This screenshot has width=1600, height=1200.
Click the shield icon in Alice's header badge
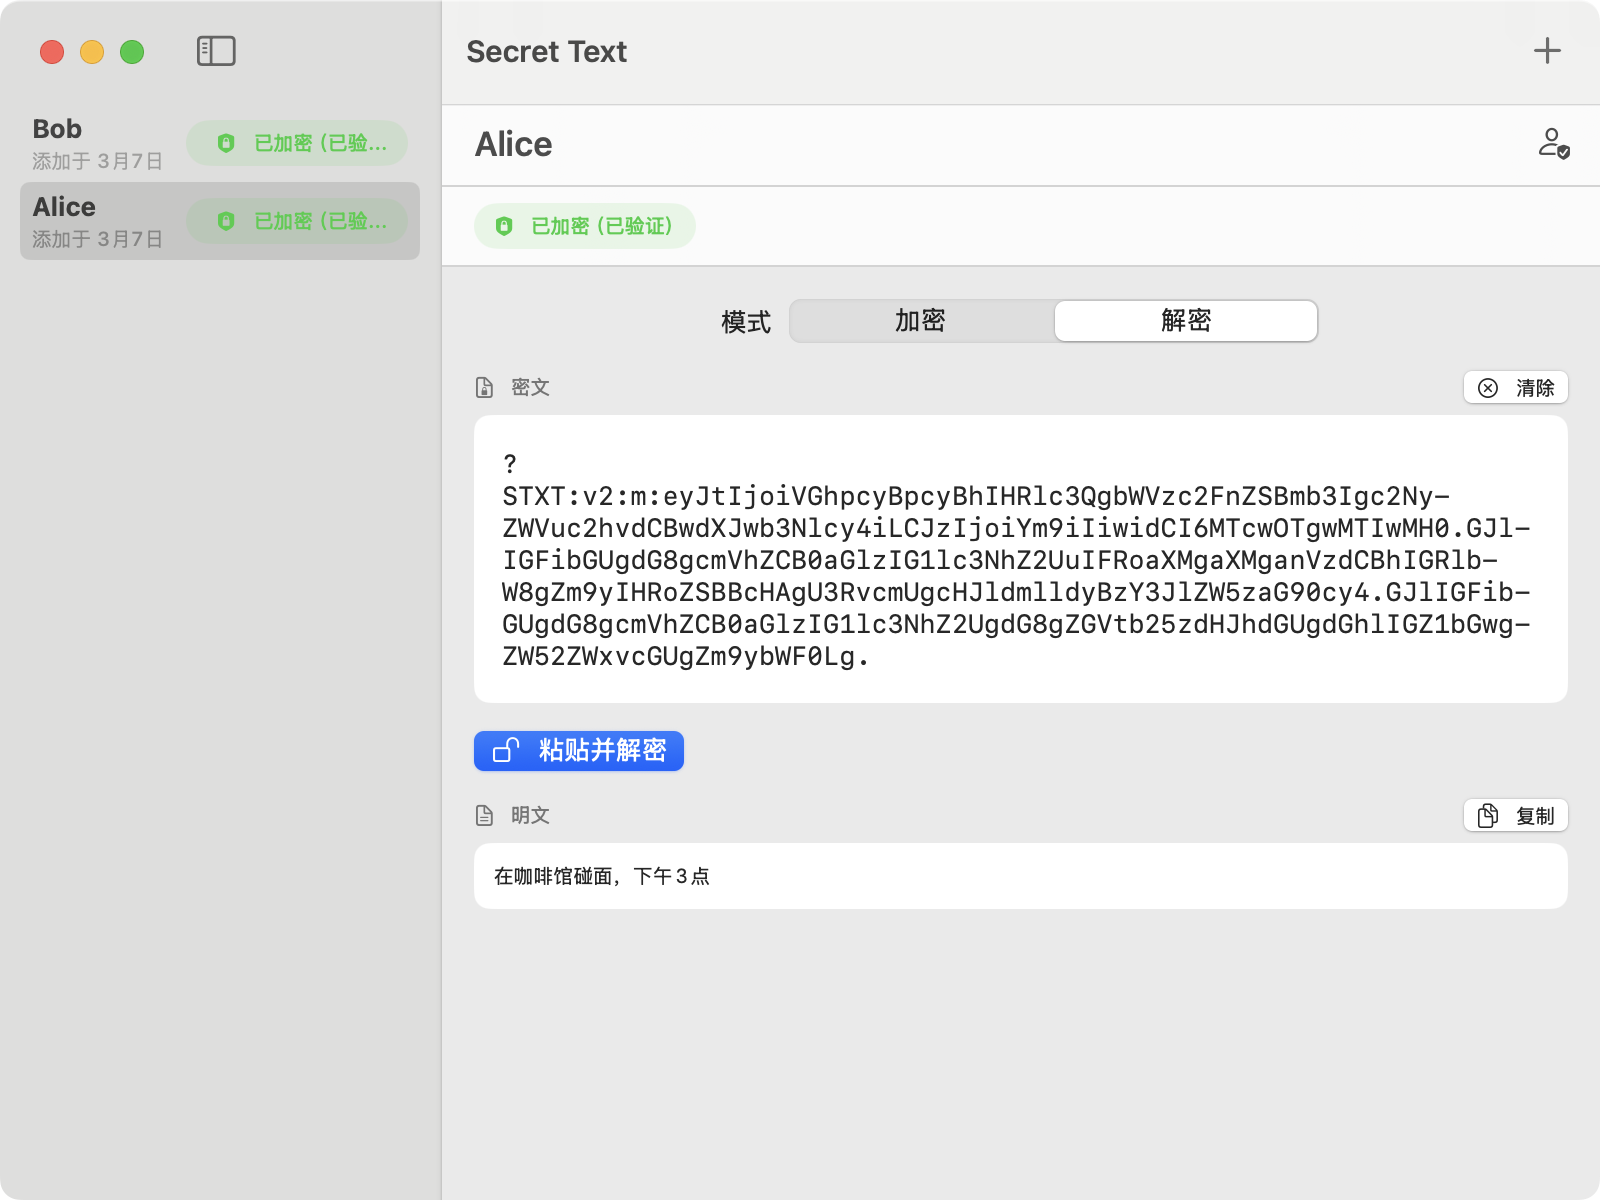[504, 226]
